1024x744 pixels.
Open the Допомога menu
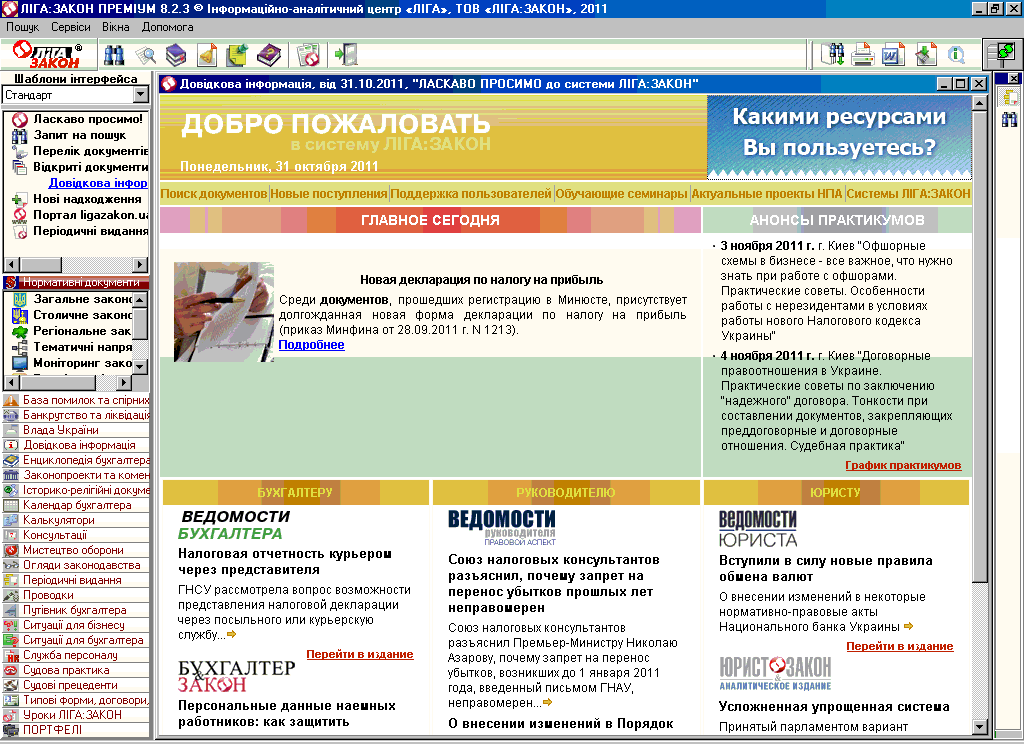tap(167, 27)
